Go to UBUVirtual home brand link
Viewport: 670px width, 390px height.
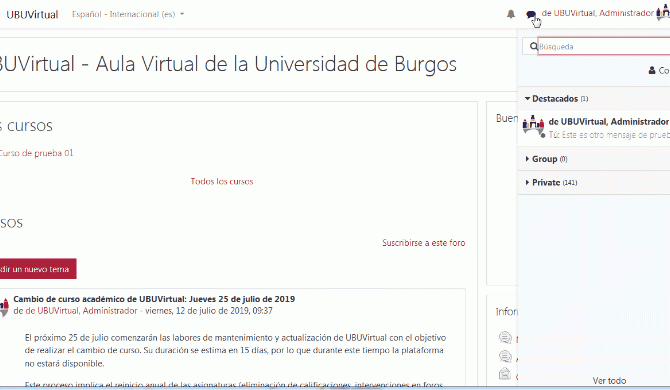(x=32, y=15)
